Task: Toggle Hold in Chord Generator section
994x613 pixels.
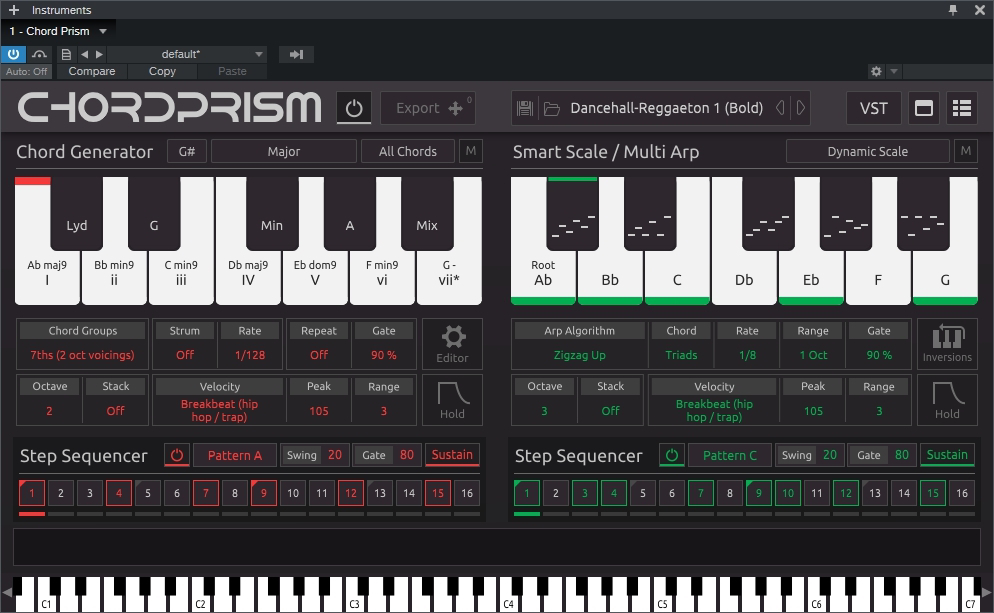Action: pos(453,400)
